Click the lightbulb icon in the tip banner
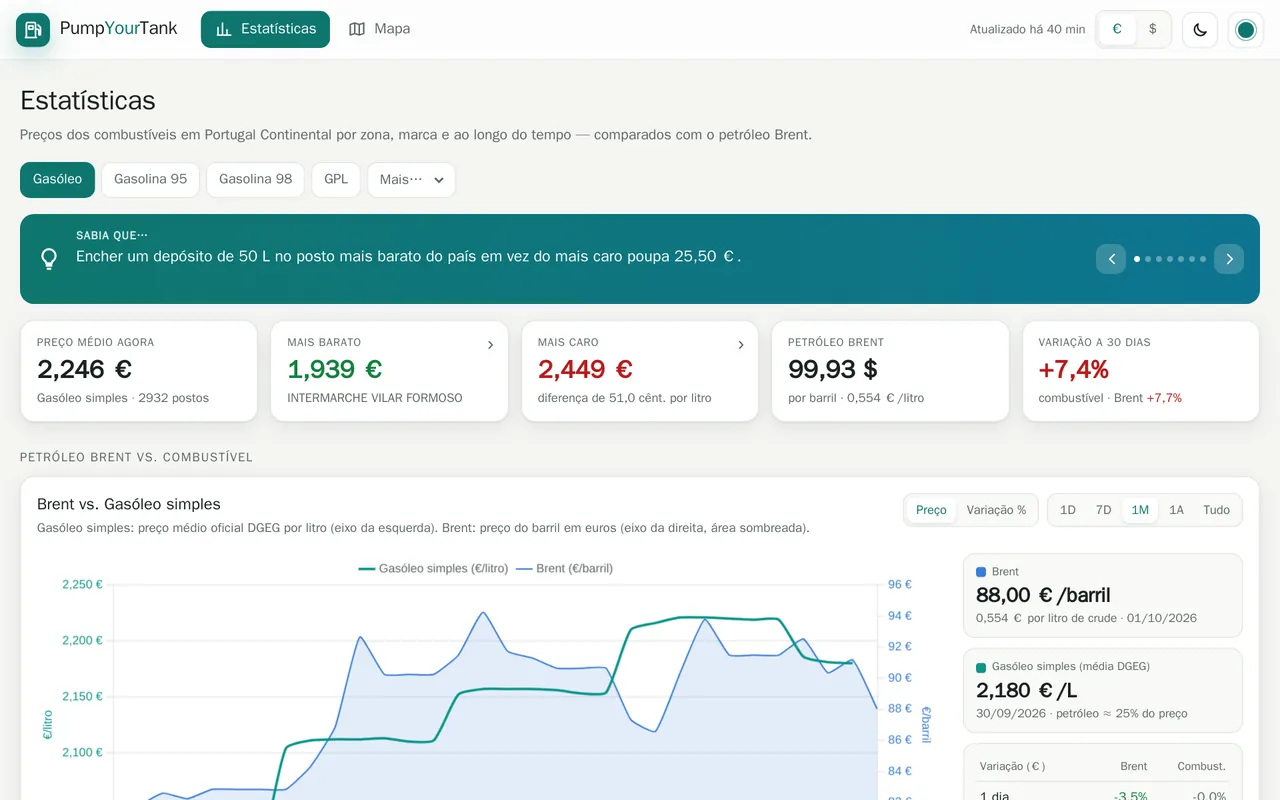 click(49, 259)
